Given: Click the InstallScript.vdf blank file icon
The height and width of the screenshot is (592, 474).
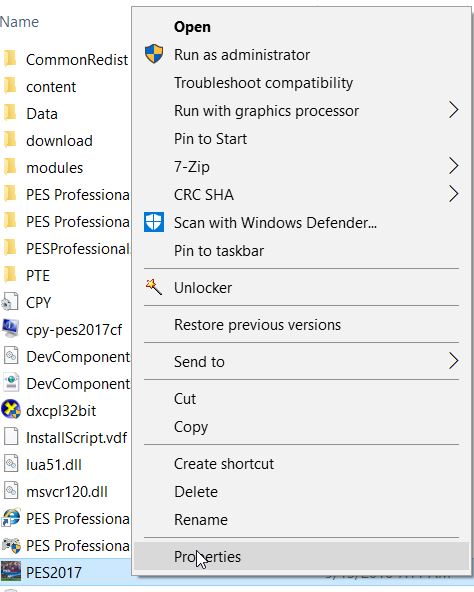Looking at the screenshot, I should coord(11,437).
